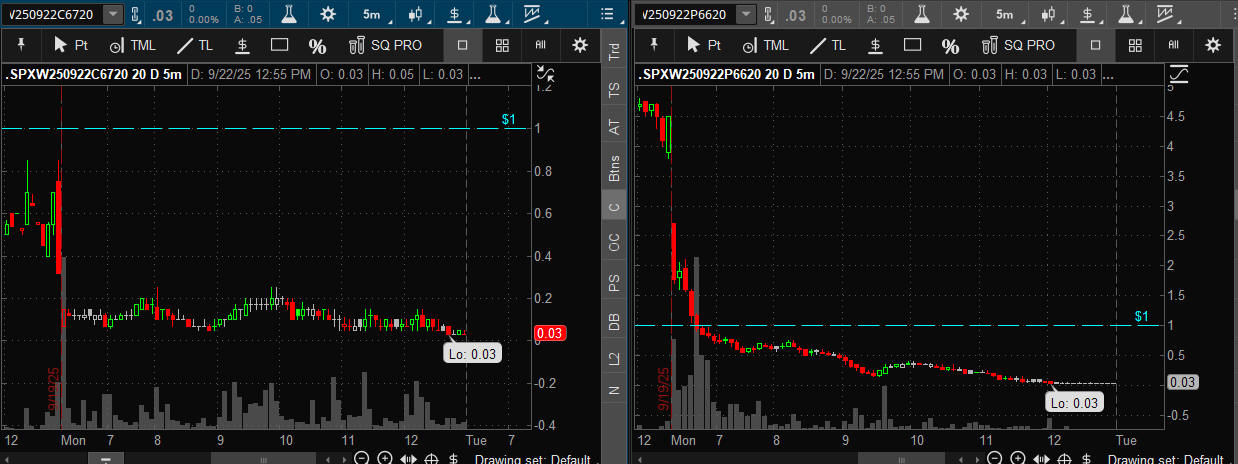The width and height of the screenshot is (1238, 464).
Task: Open the OC sidebar tab
Action: (614, 243)
